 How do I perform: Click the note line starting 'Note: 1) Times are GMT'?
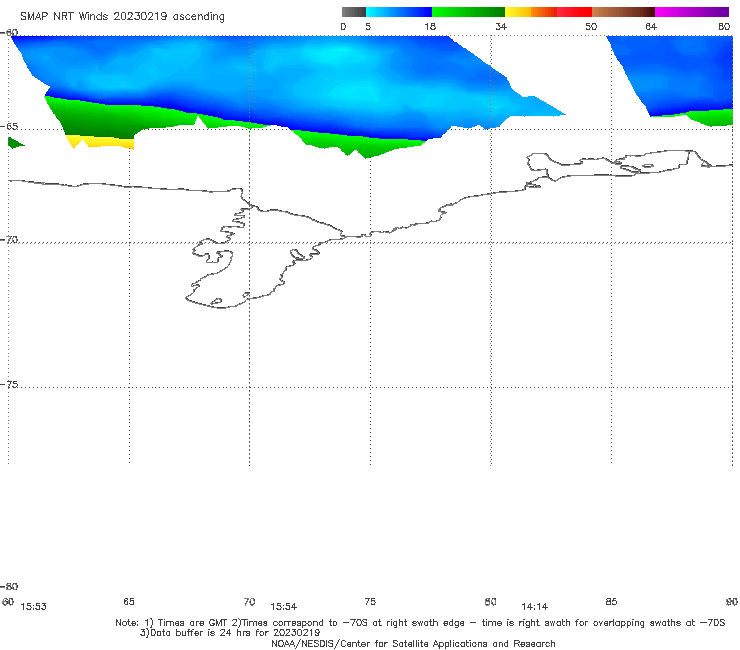coord(420,623)
